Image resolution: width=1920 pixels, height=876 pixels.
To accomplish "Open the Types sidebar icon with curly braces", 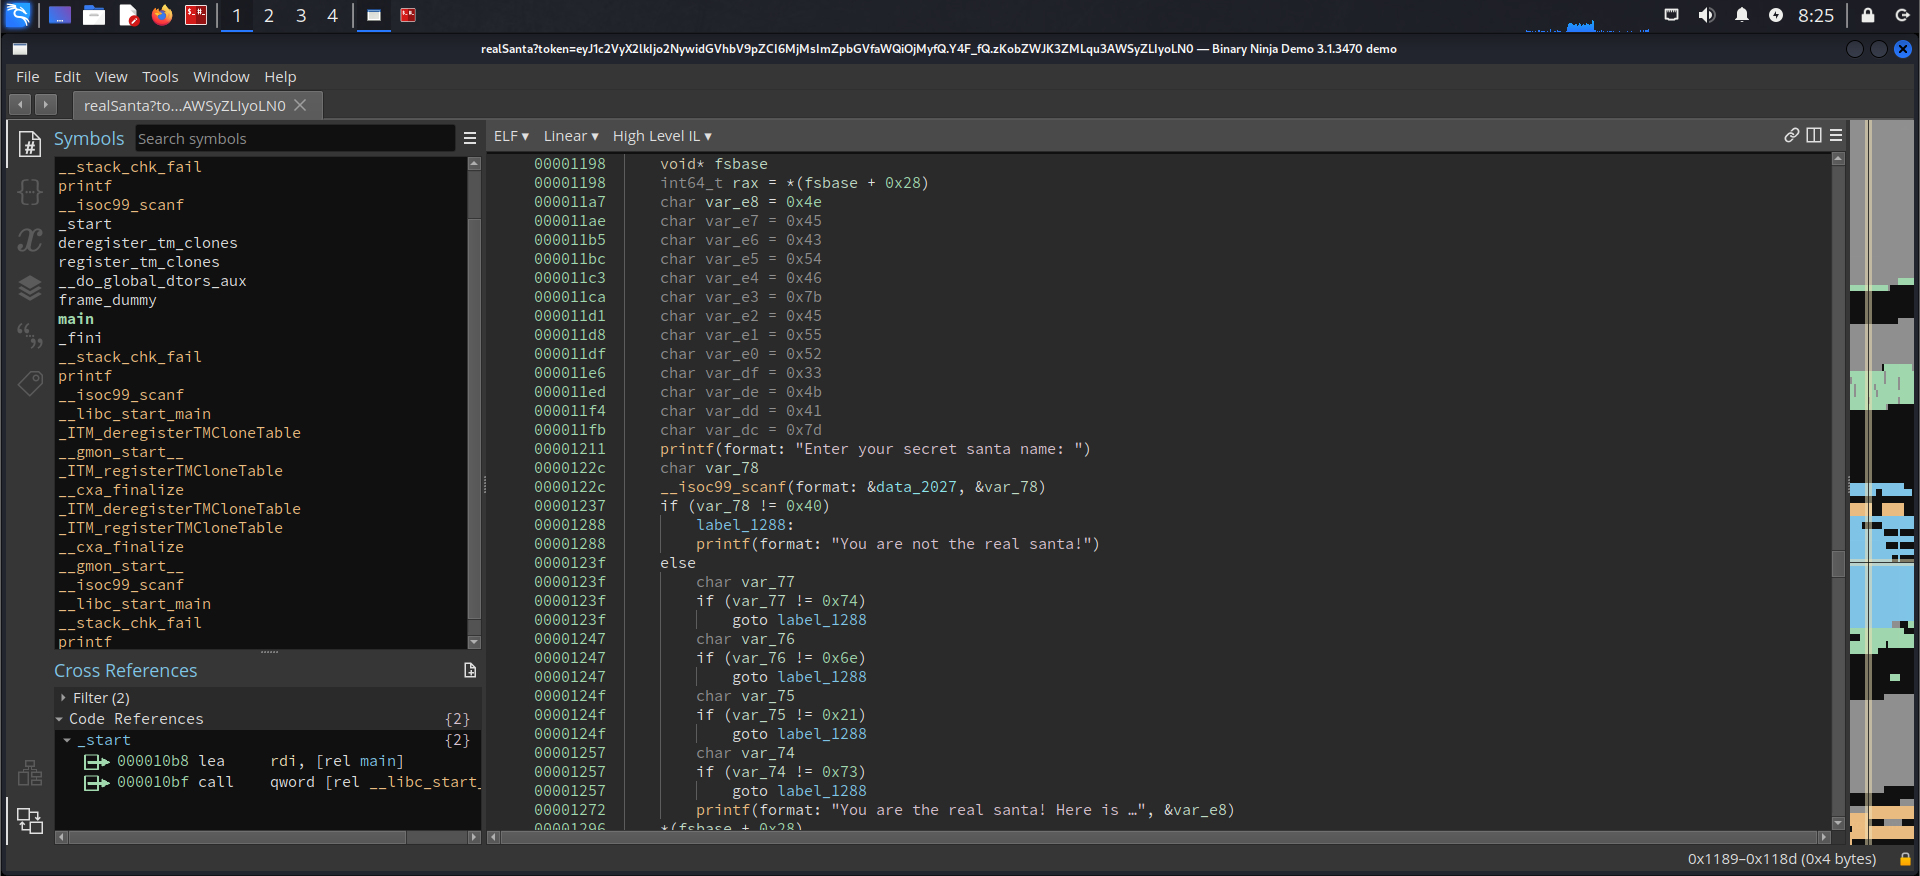I will coord(30,192).
